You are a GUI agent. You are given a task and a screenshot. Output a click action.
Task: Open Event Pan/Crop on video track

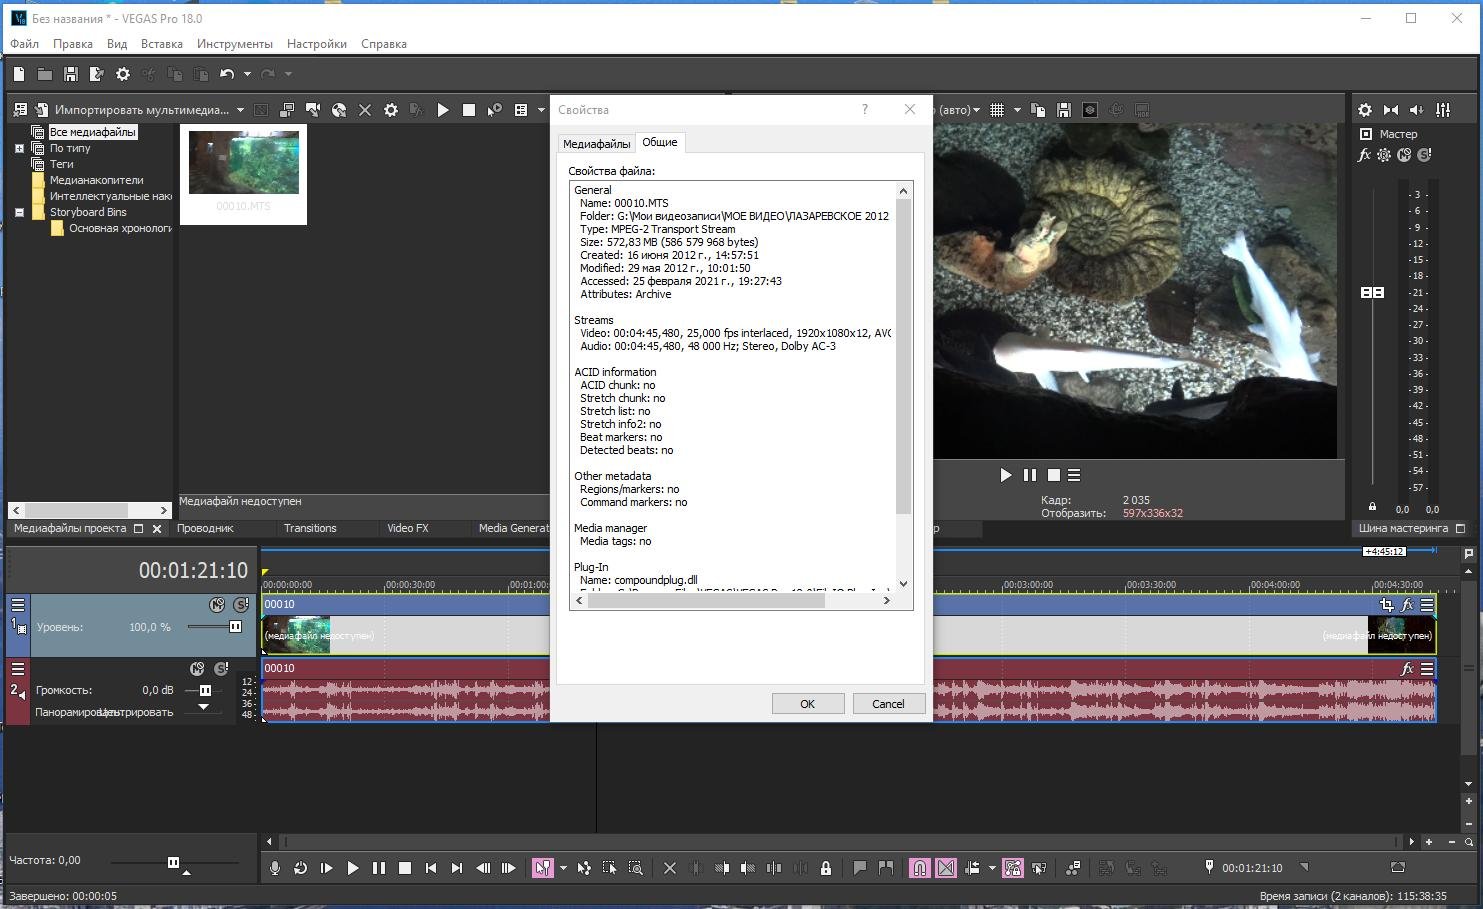point(1386,605)
